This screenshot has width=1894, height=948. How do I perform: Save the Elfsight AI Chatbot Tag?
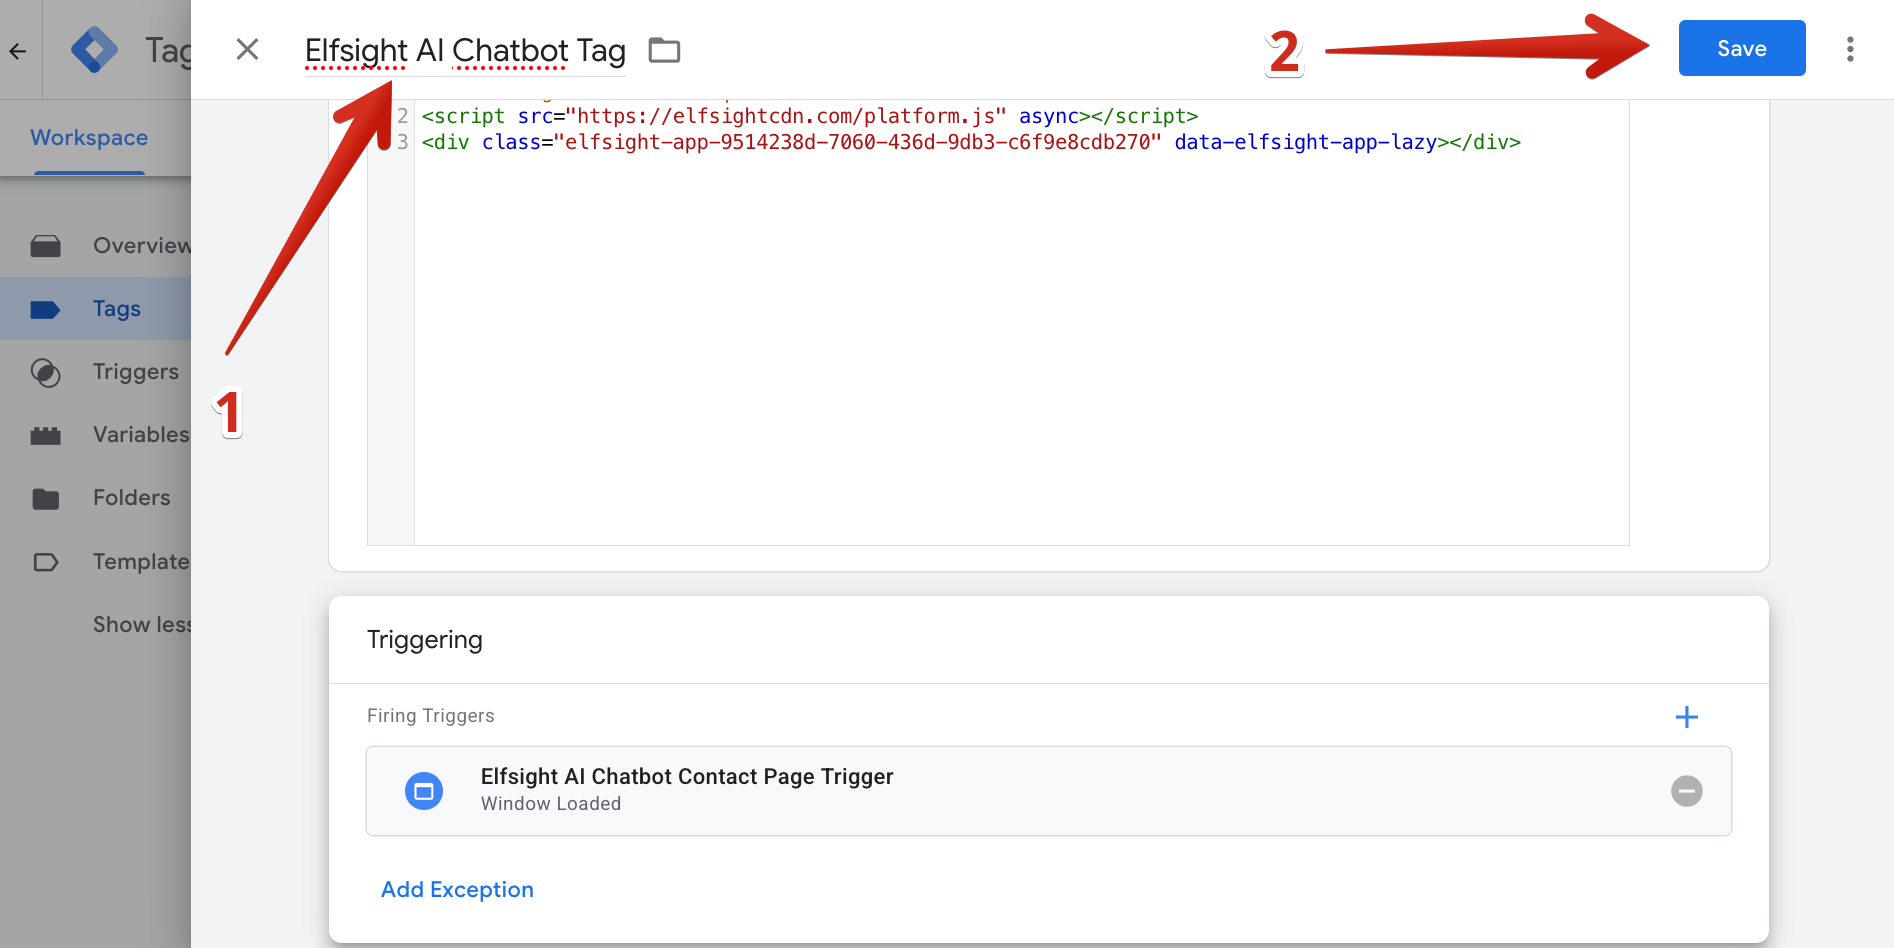tap(1742, 48)
